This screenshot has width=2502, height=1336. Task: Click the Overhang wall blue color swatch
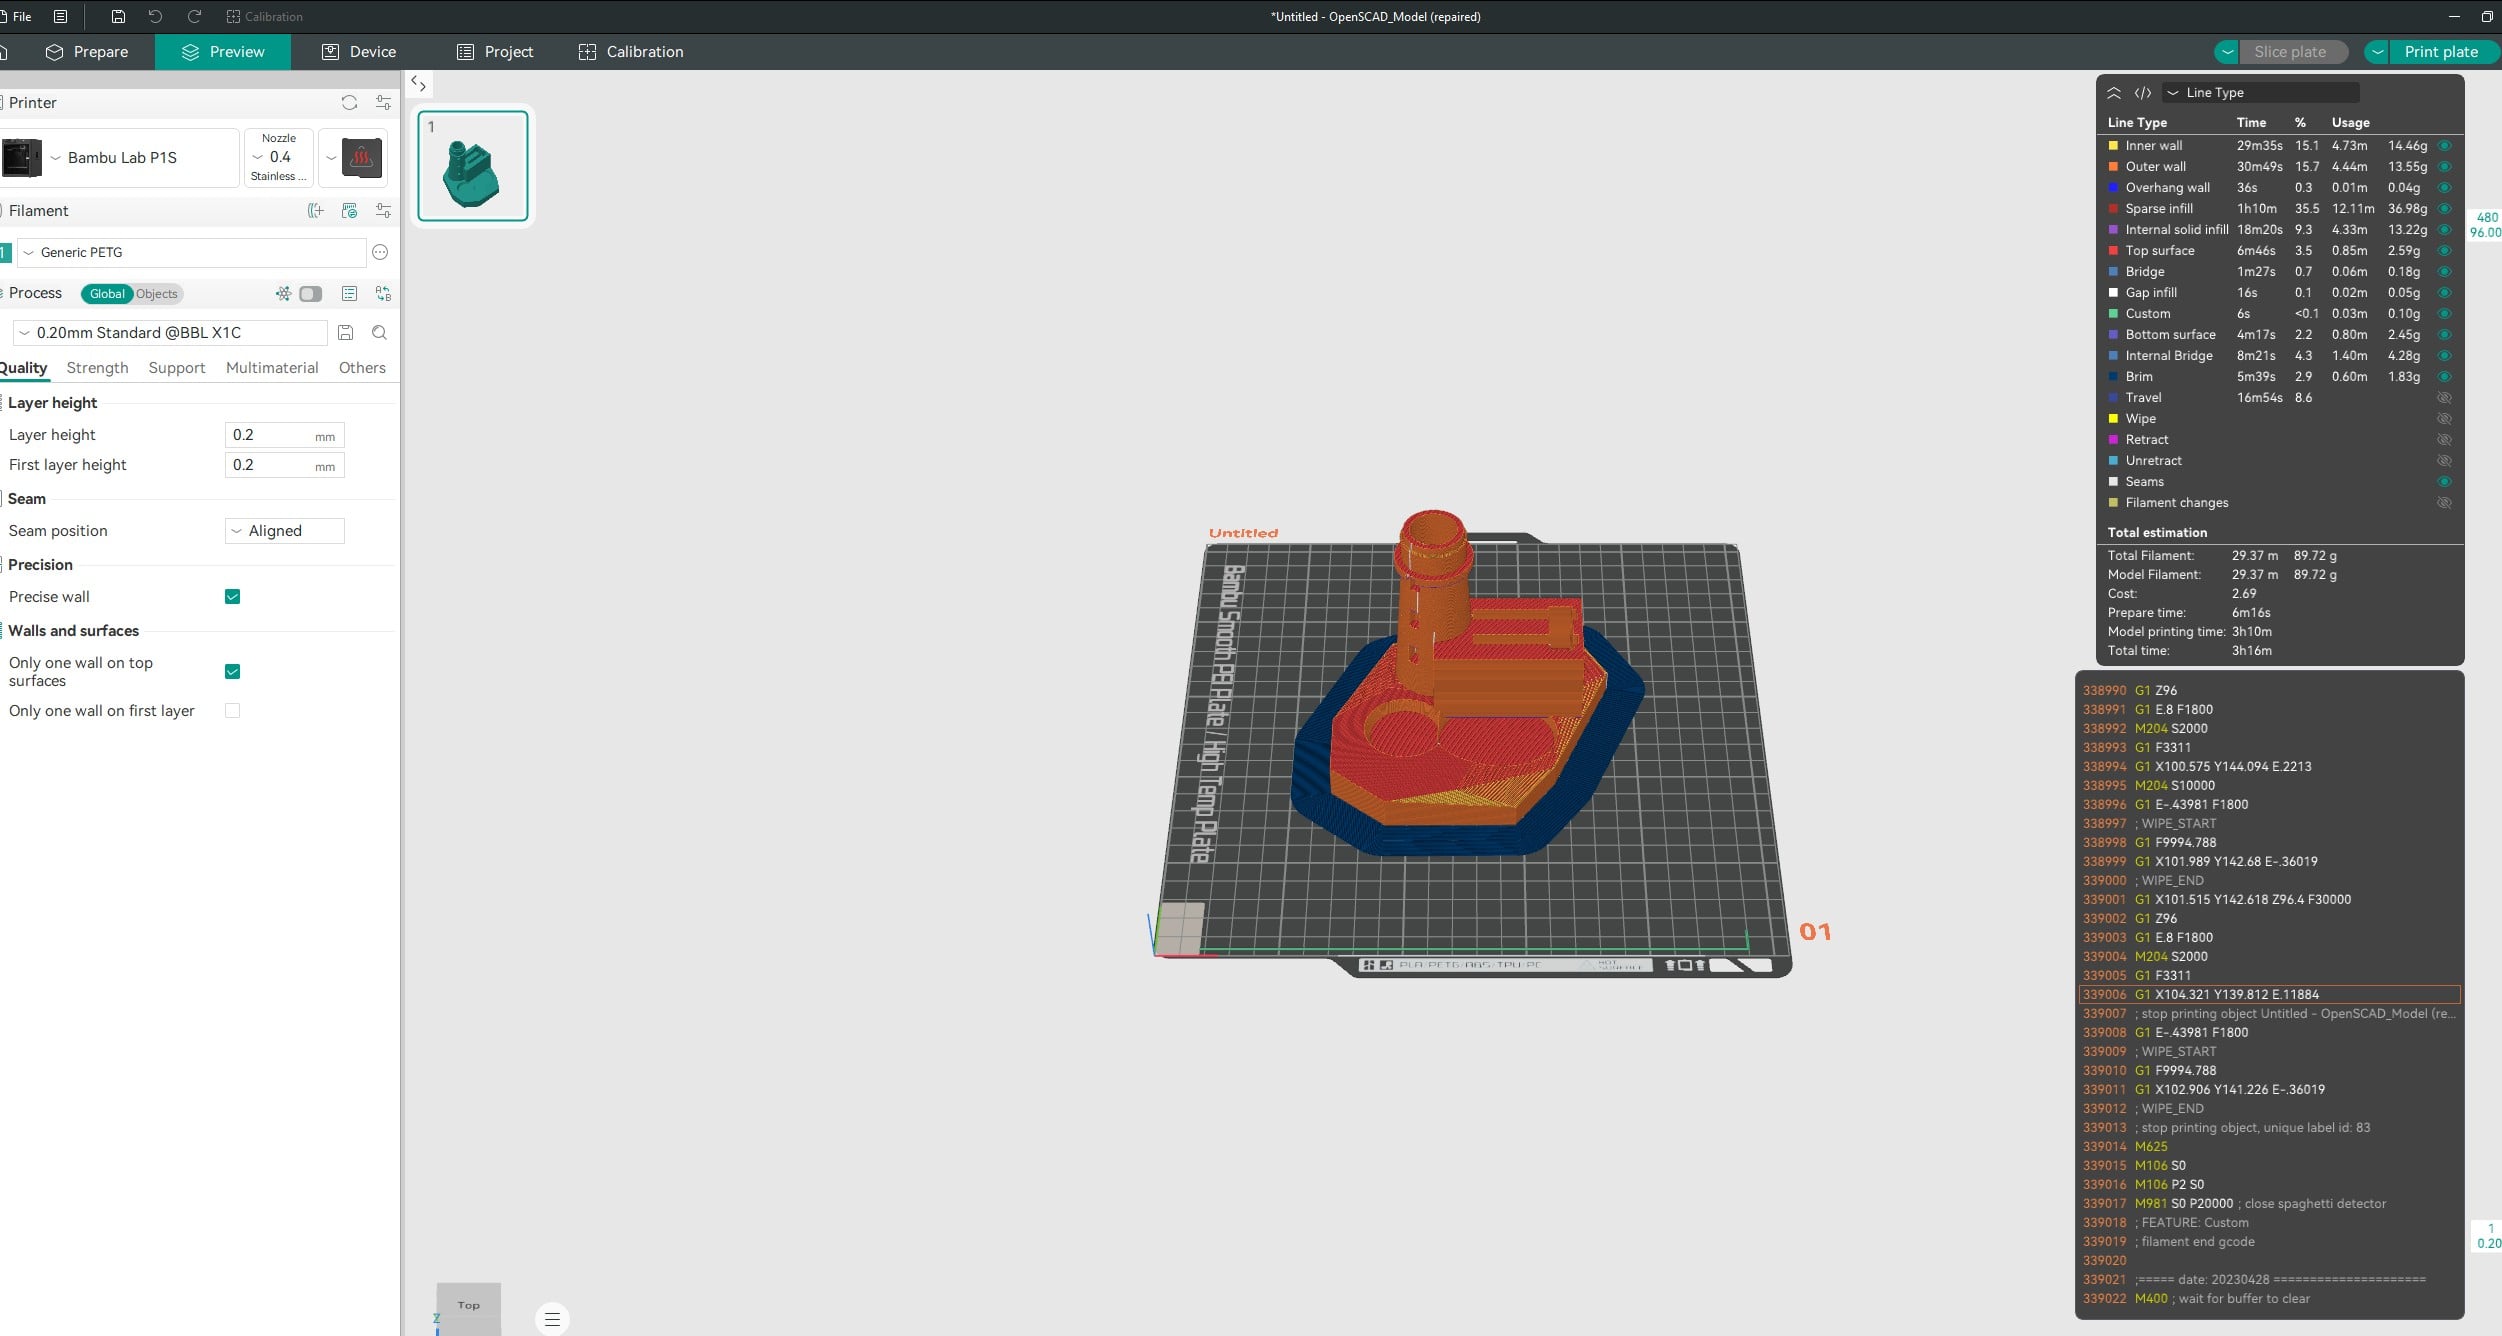point(2113,187)
